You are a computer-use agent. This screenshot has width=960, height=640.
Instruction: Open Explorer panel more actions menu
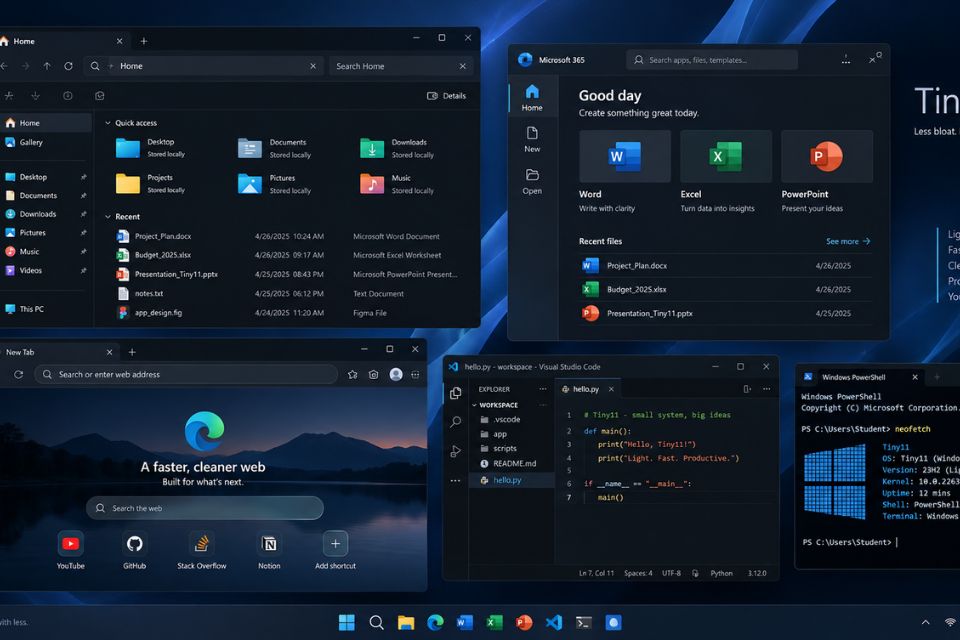542,389
